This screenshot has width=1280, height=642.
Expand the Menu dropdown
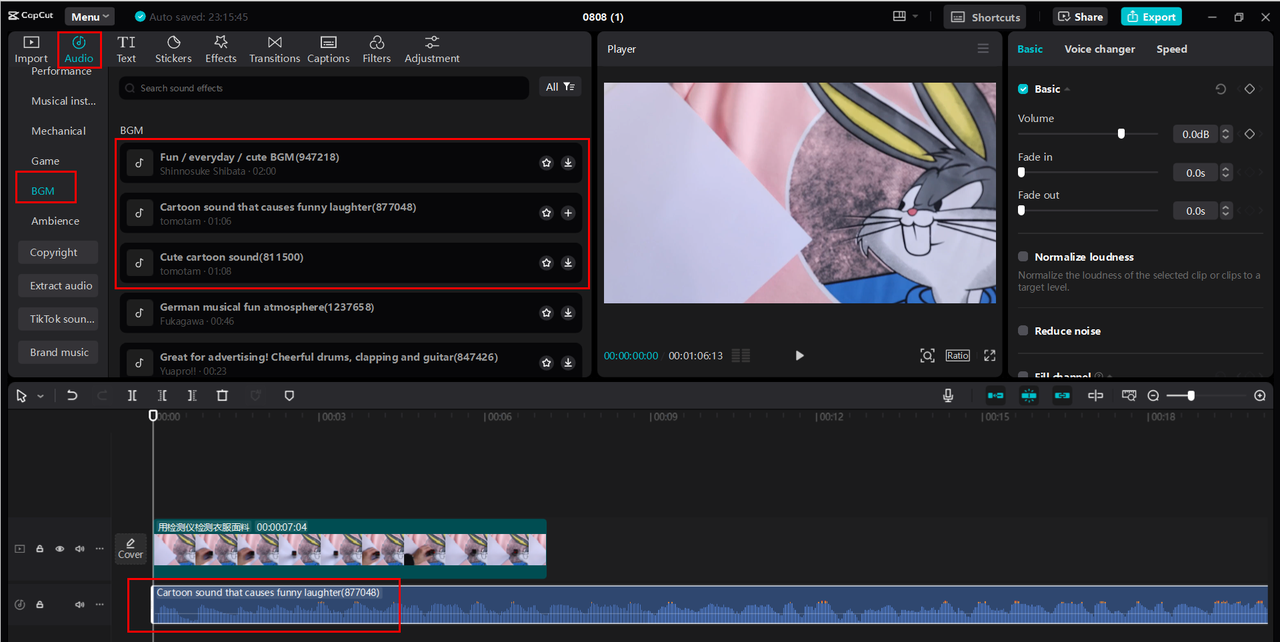pyautogui.click(x=89, y=16)
